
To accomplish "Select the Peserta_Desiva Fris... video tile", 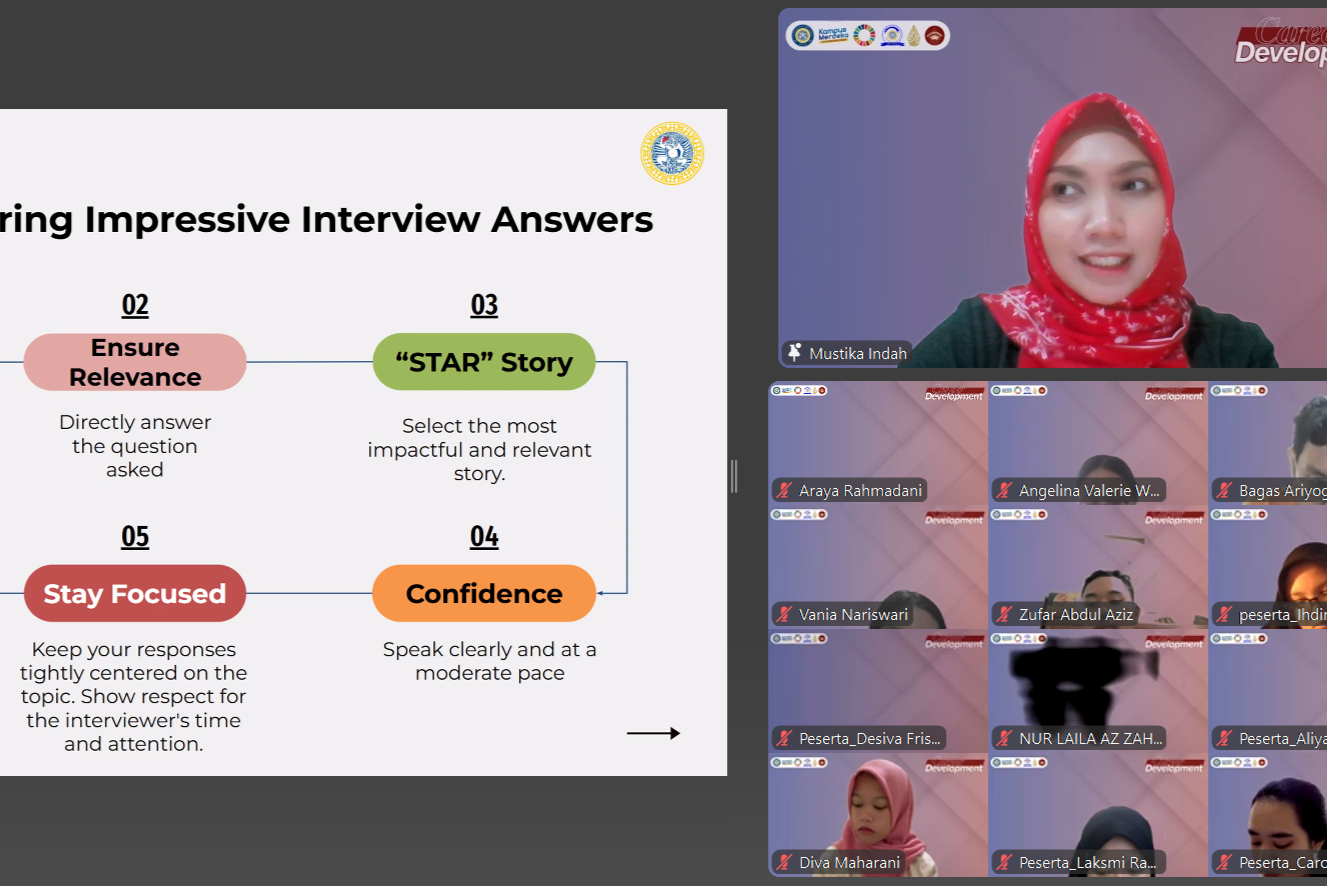I will click(878, 691).
